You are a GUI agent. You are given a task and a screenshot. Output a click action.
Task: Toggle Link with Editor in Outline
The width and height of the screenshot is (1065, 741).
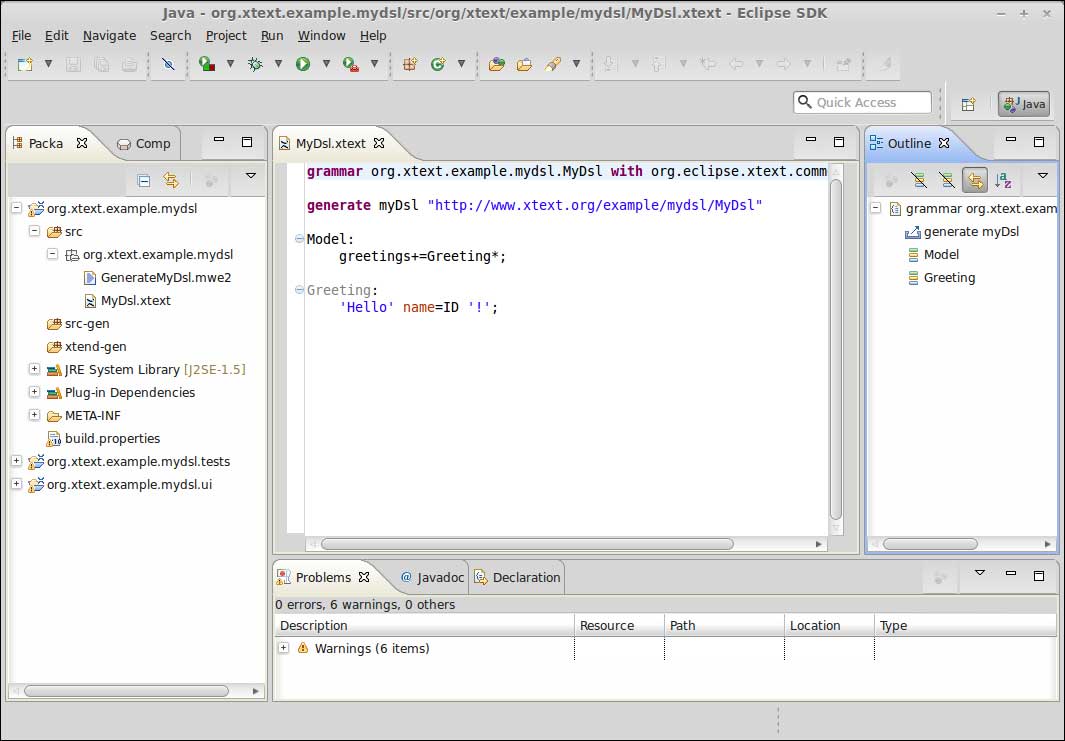974,180
